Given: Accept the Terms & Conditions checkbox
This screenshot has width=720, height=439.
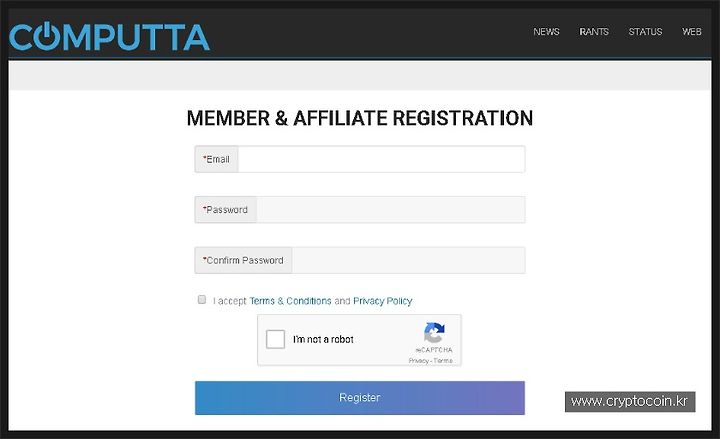Looking at the screenshot, I should pyautogui.click(x=202, y=299).
